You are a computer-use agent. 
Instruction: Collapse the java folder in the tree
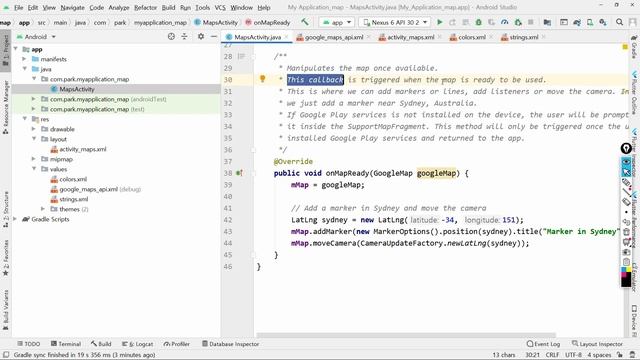24,69
